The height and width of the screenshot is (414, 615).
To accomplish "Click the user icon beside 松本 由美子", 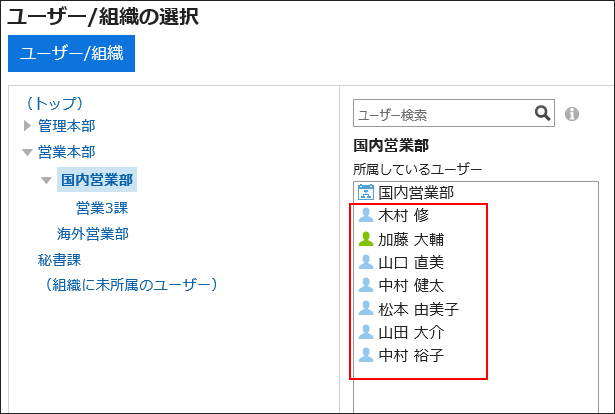I will [x=366, y=309].
